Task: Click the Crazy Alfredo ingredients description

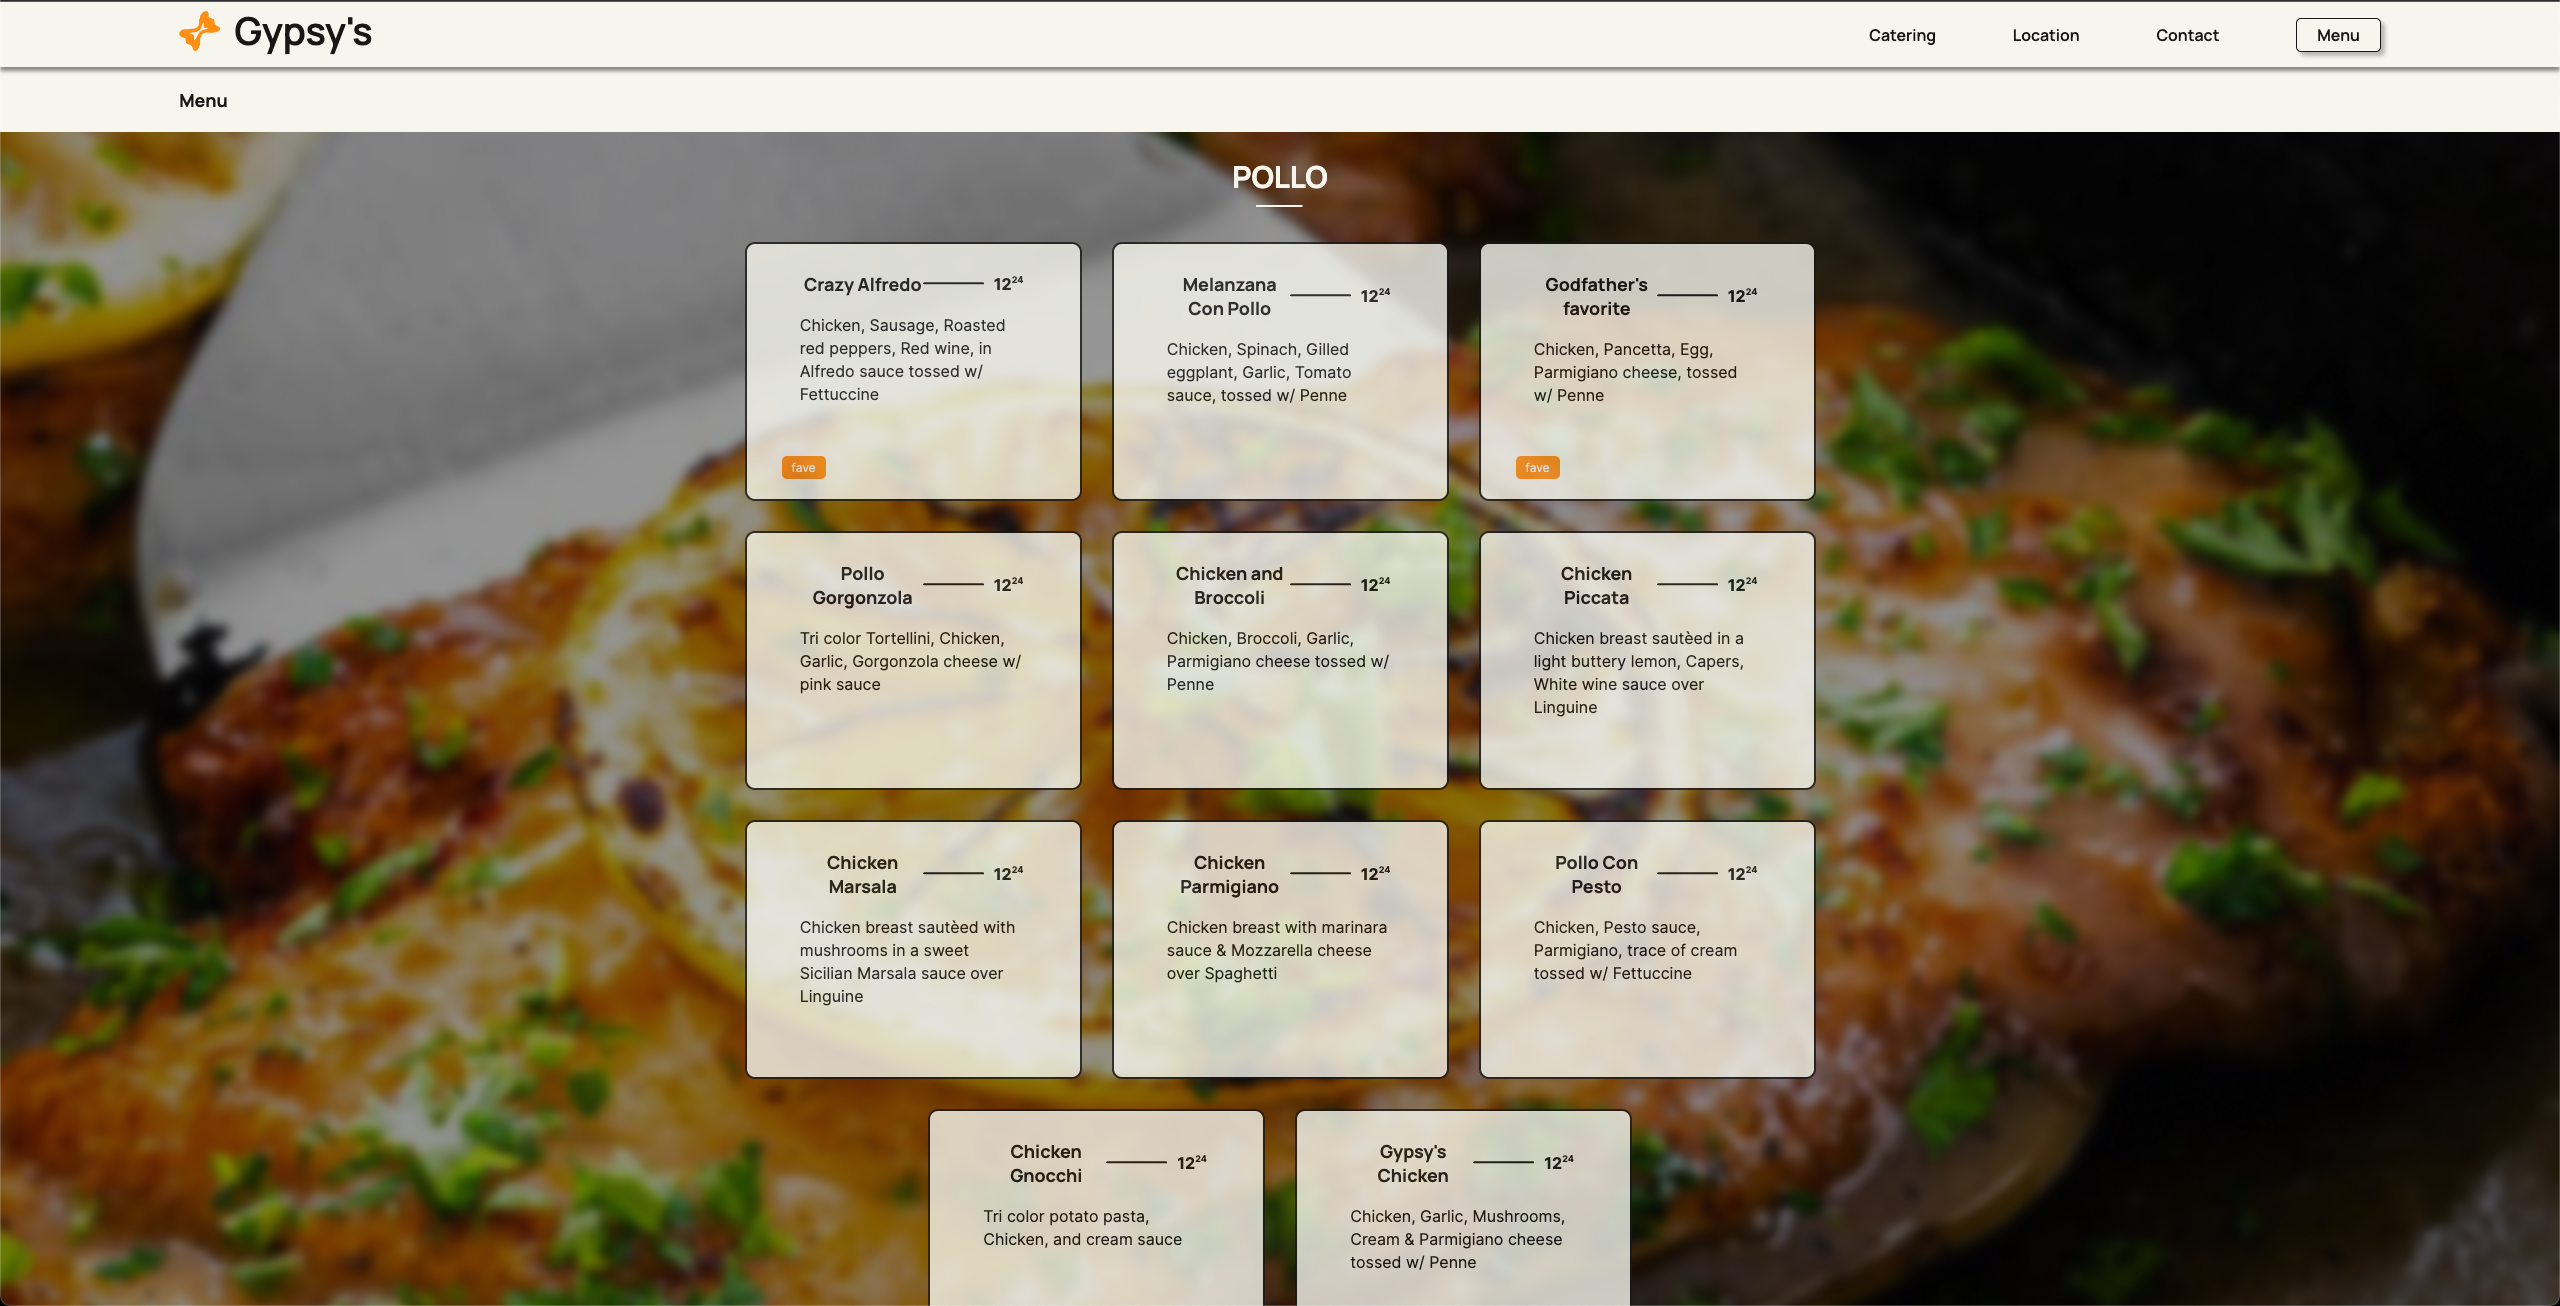Action: (903, 360)
